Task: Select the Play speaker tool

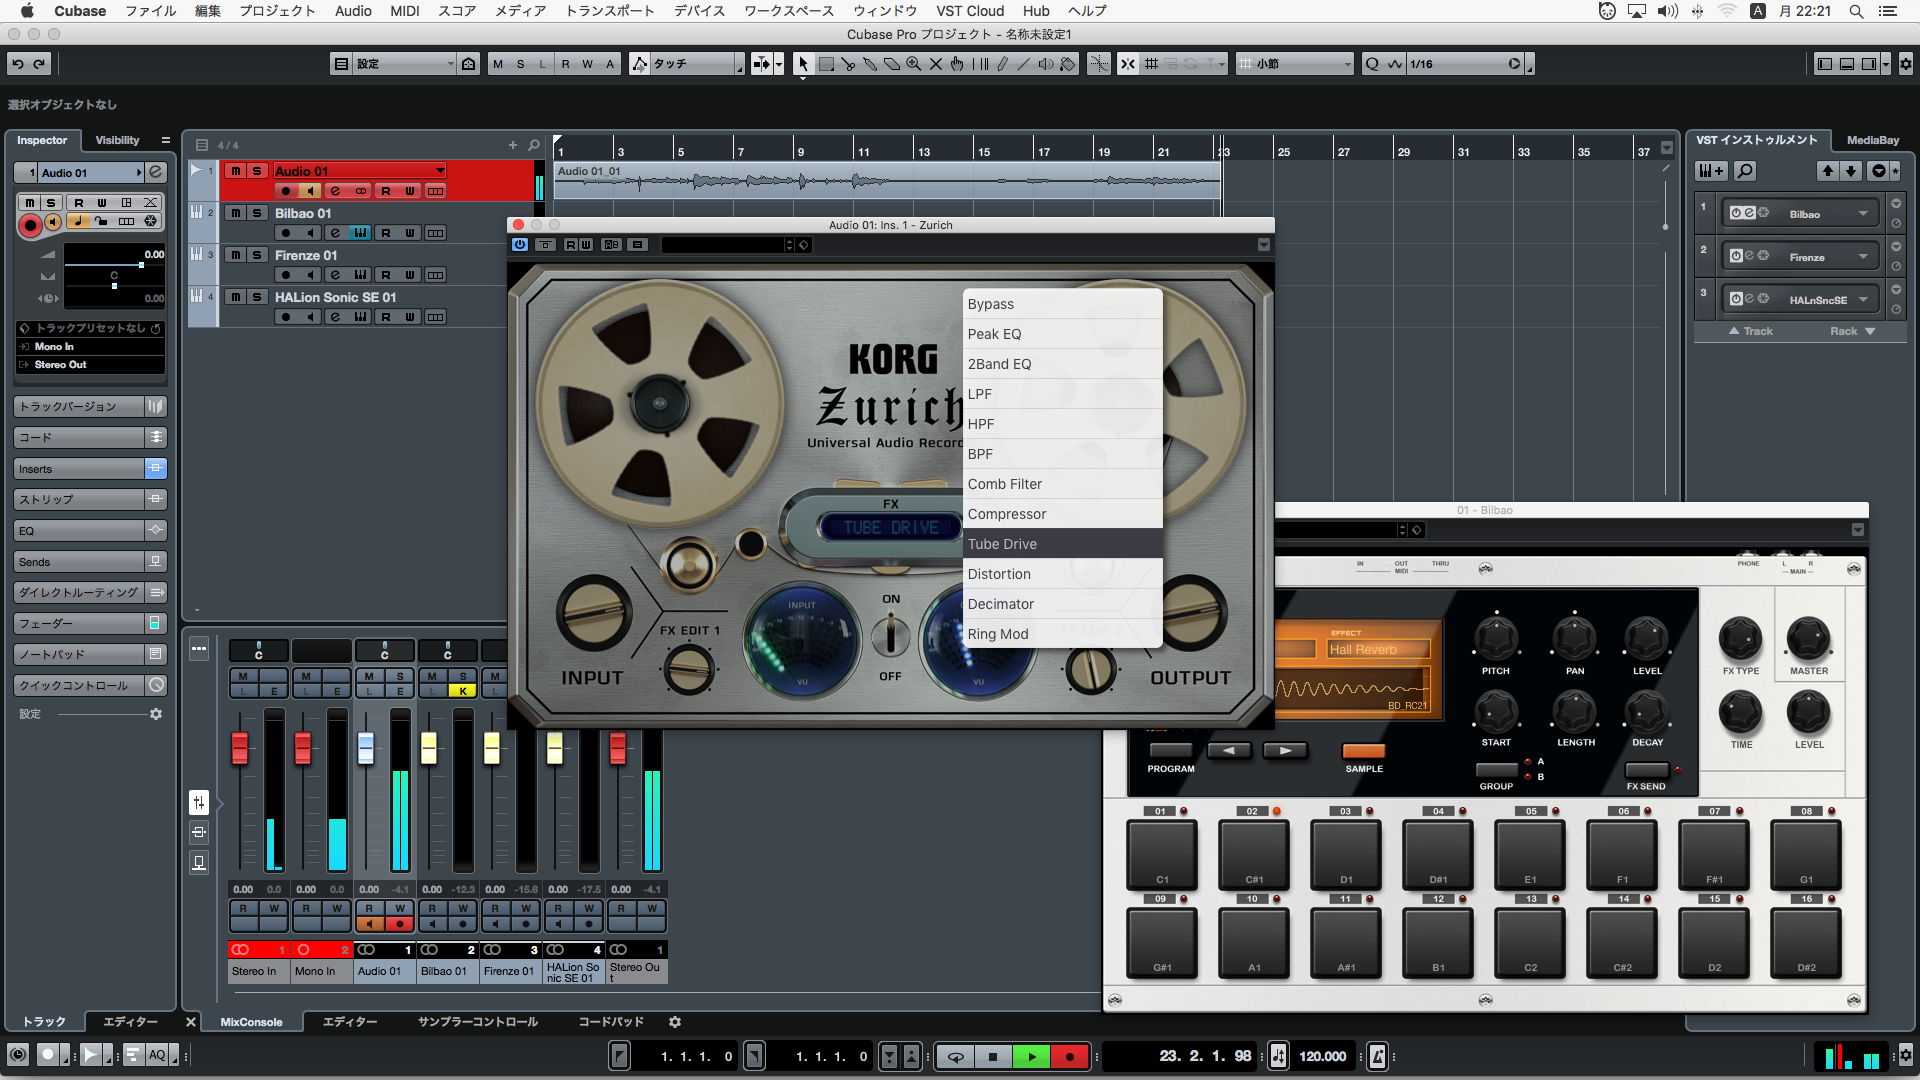Action: tap(1046, 64)
